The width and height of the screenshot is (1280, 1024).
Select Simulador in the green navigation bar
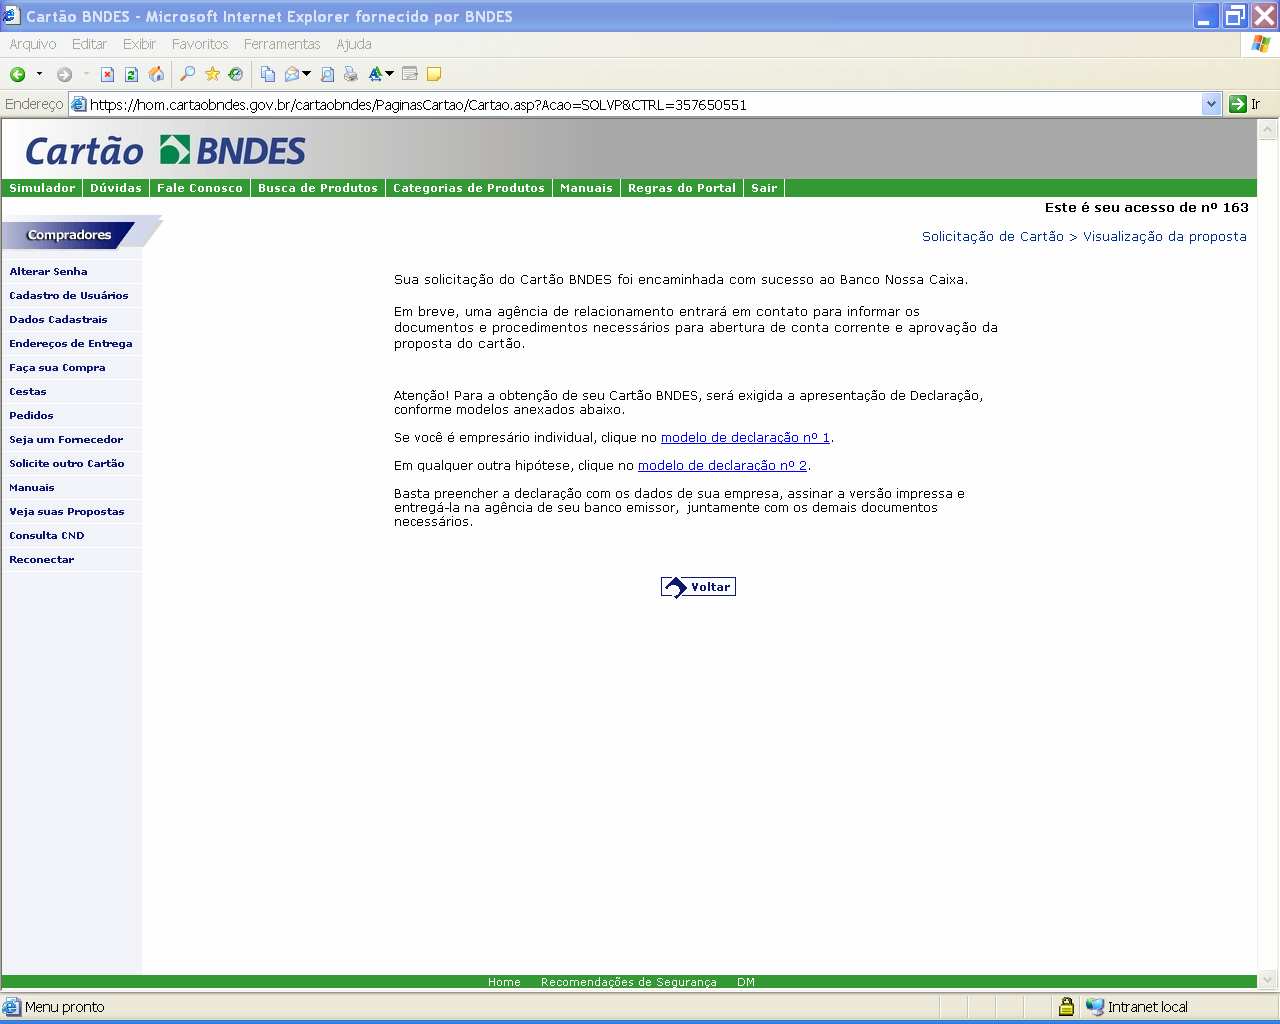coord(42,188)
